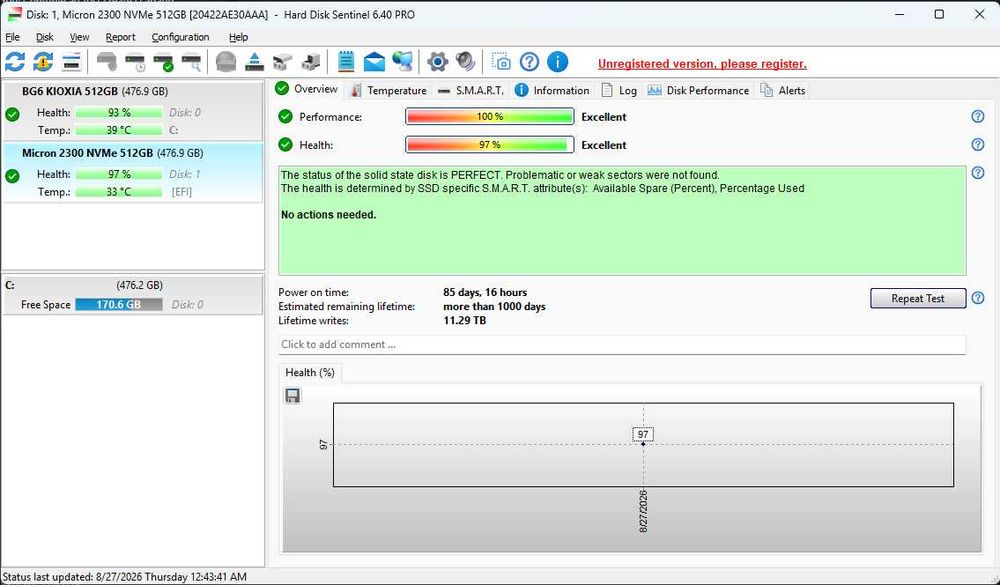Viewport: 1000px width, 585px height.
Task: Select the BG6 KIOXIA 512GB disk
Action: pos(133,110)
